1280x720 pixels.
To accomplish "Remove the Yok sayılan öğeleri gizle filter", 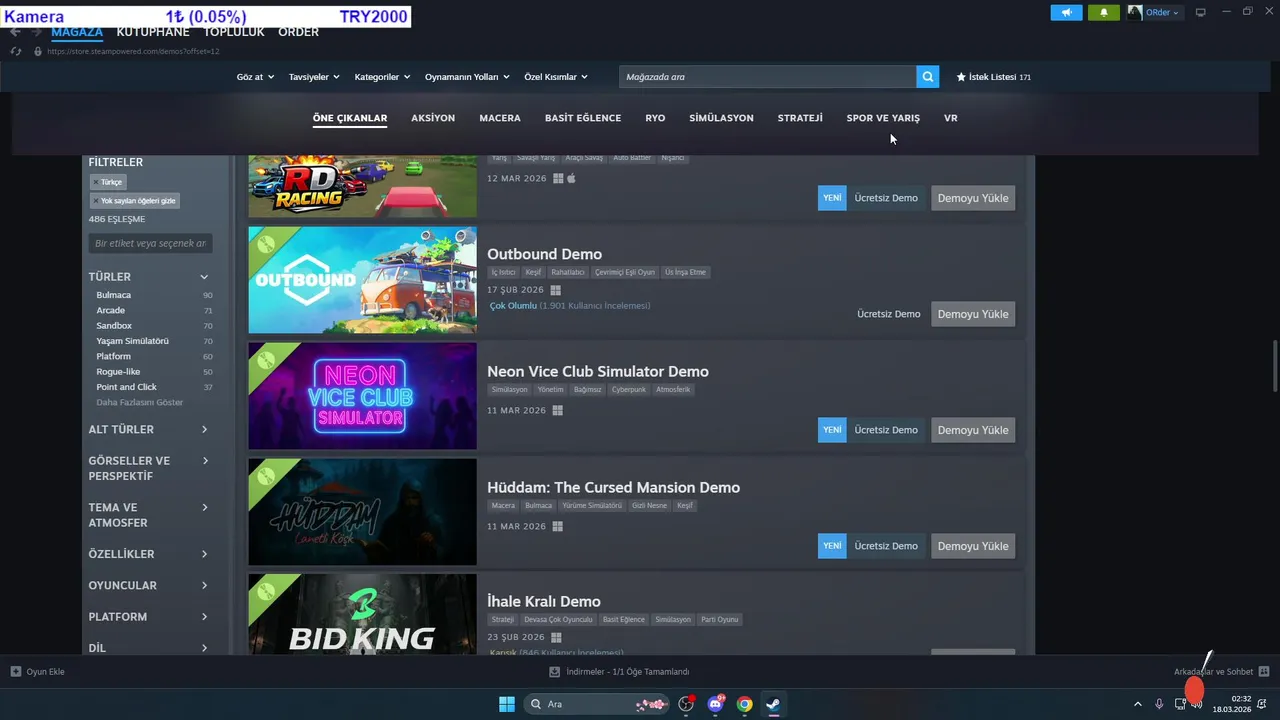I will pos(134,201).
